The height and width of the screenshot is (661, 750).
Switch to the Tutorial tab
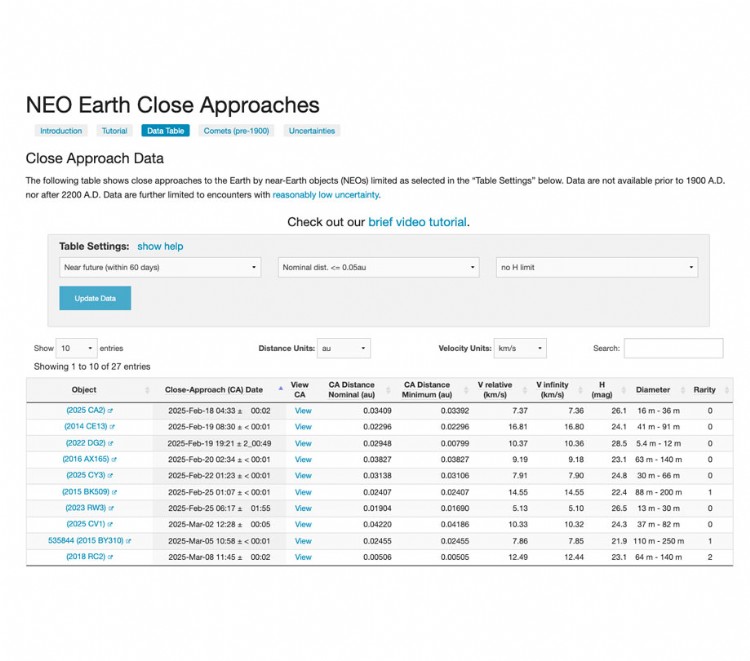pos(114,131)
